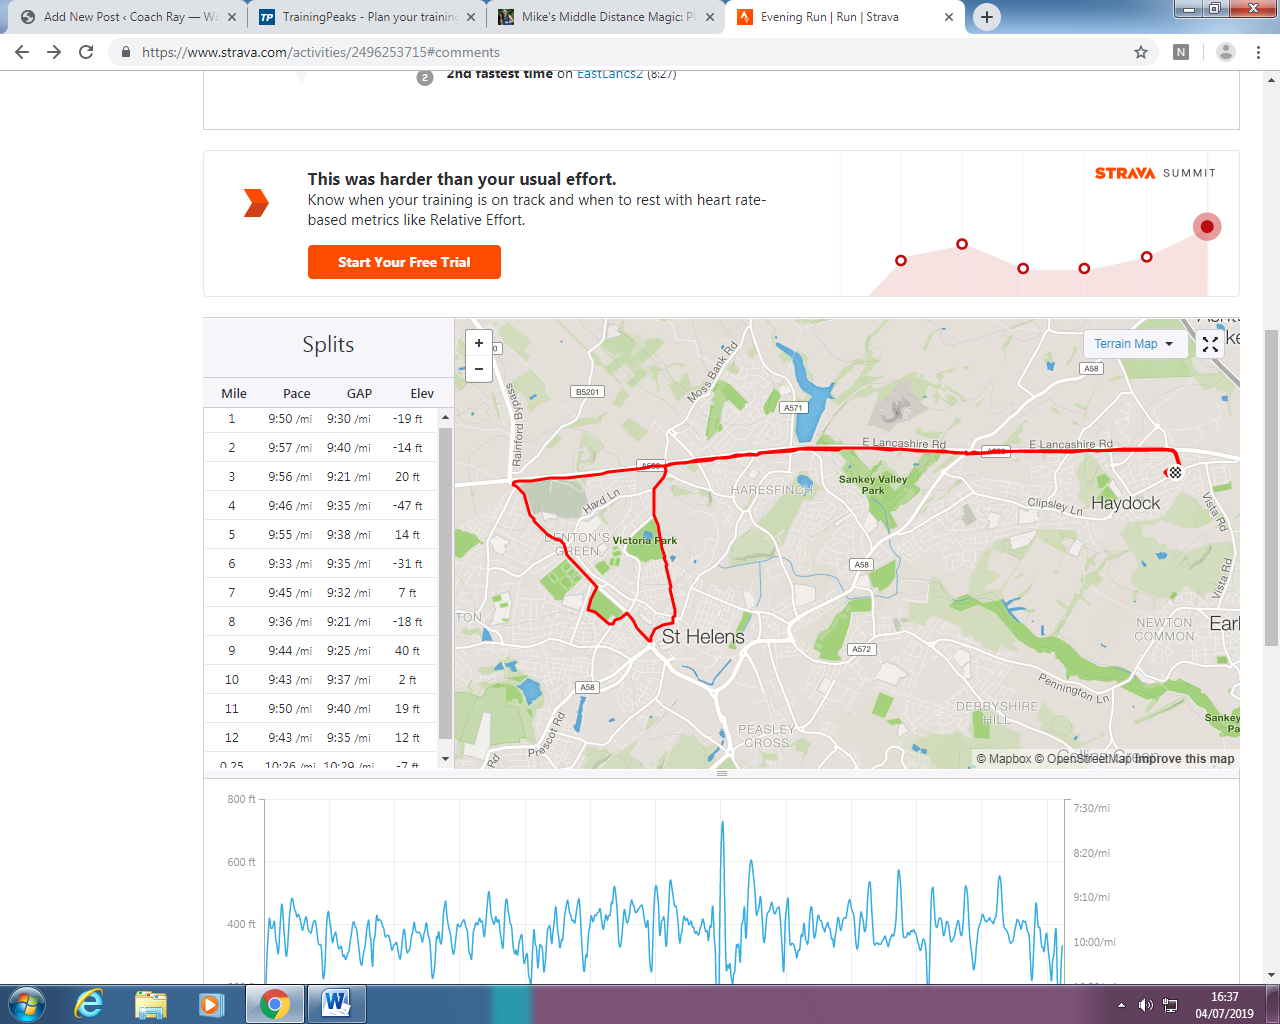1280x1024 pixels.
Task: Zoom in on the route map
Action: click(x=479, y=343)
